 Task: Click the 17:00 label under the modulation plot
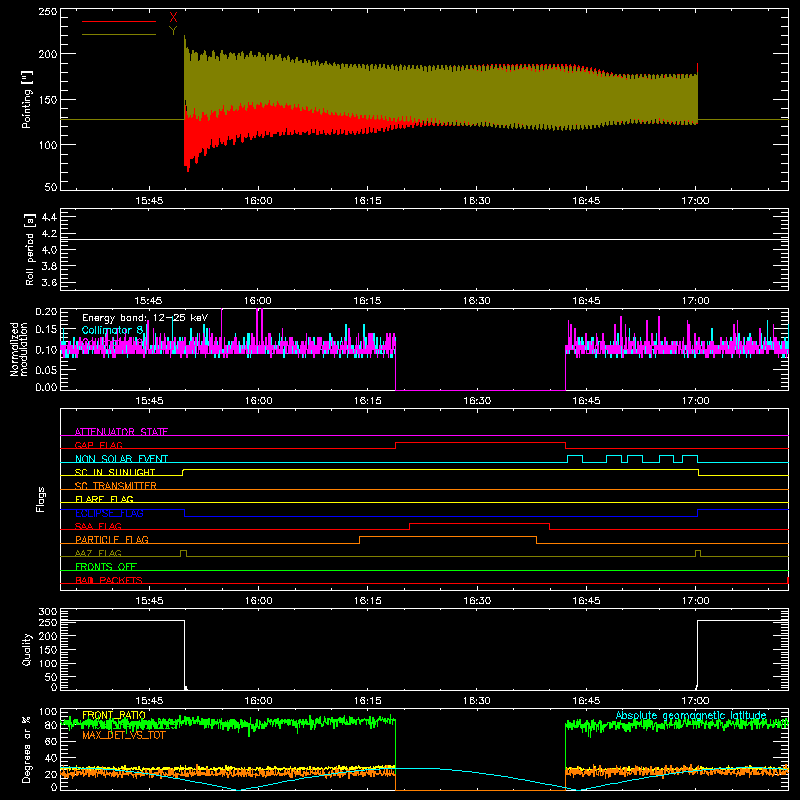[x=695, y=401]
